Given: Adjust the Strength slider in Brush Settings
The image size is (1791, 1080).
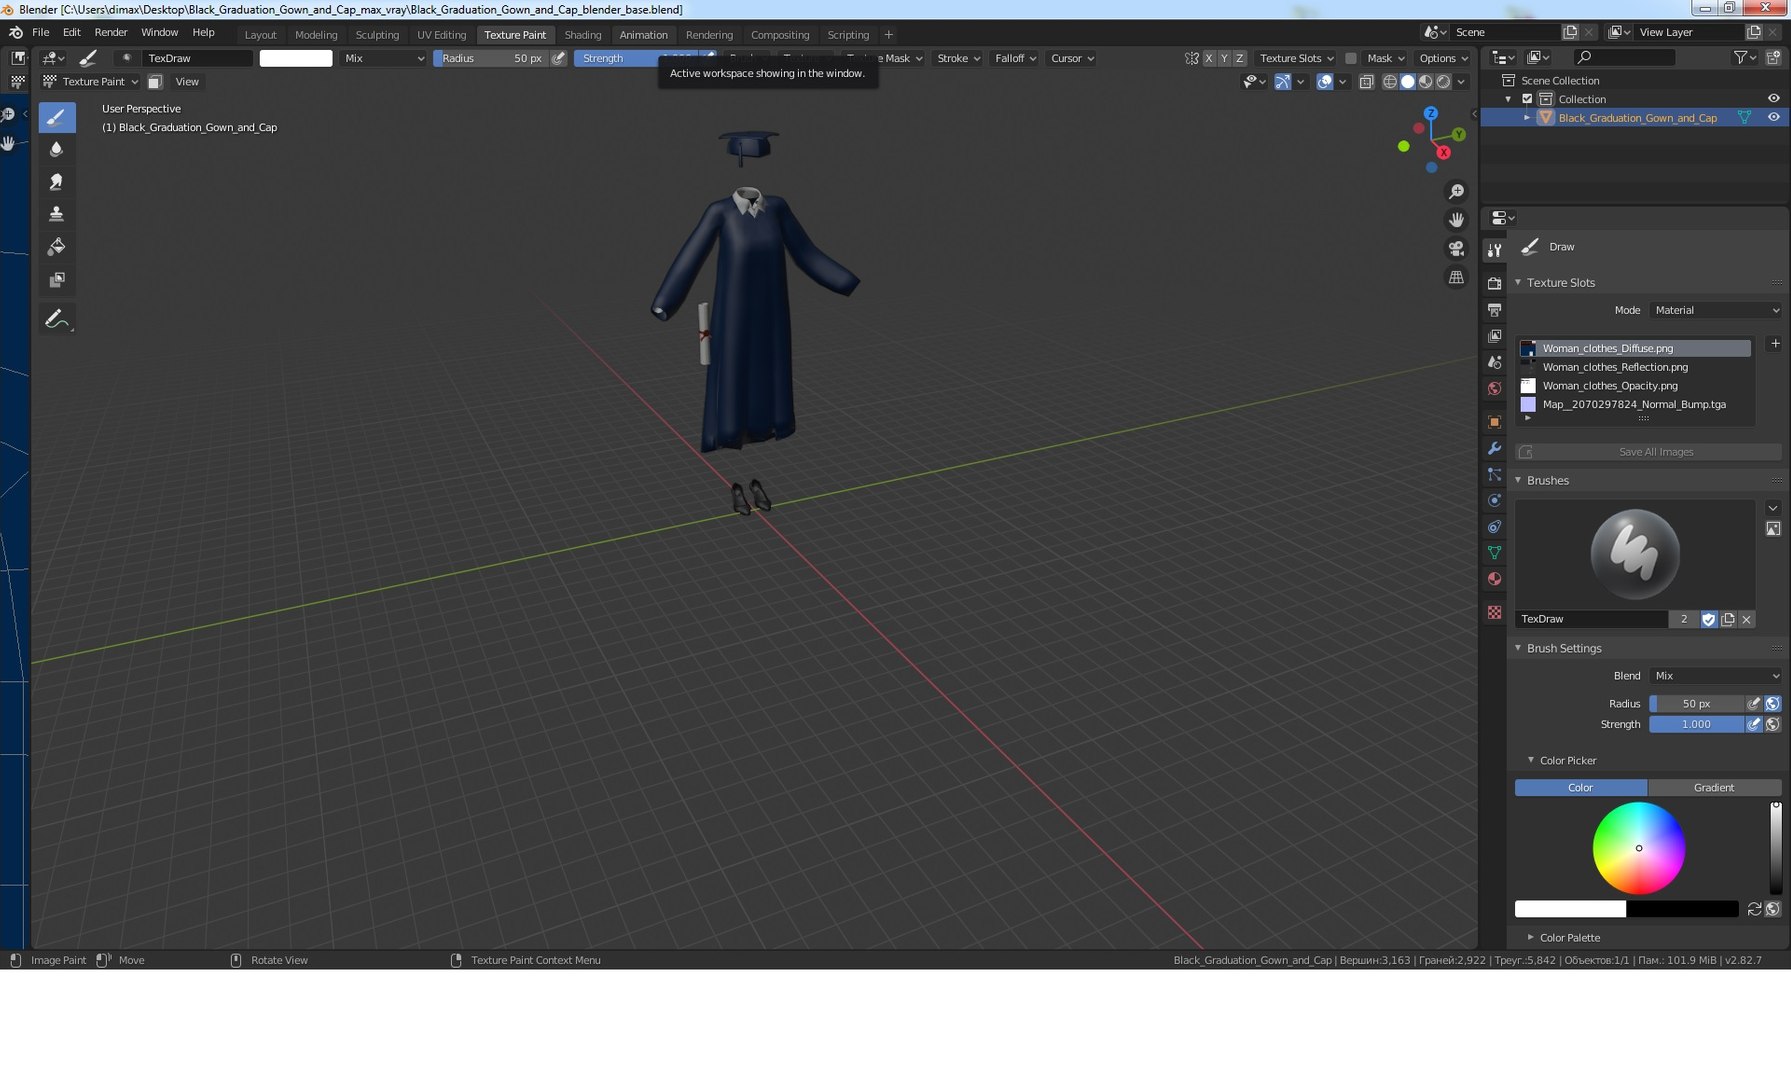Looking at the screenshot, I should (x=1696, y=725).
